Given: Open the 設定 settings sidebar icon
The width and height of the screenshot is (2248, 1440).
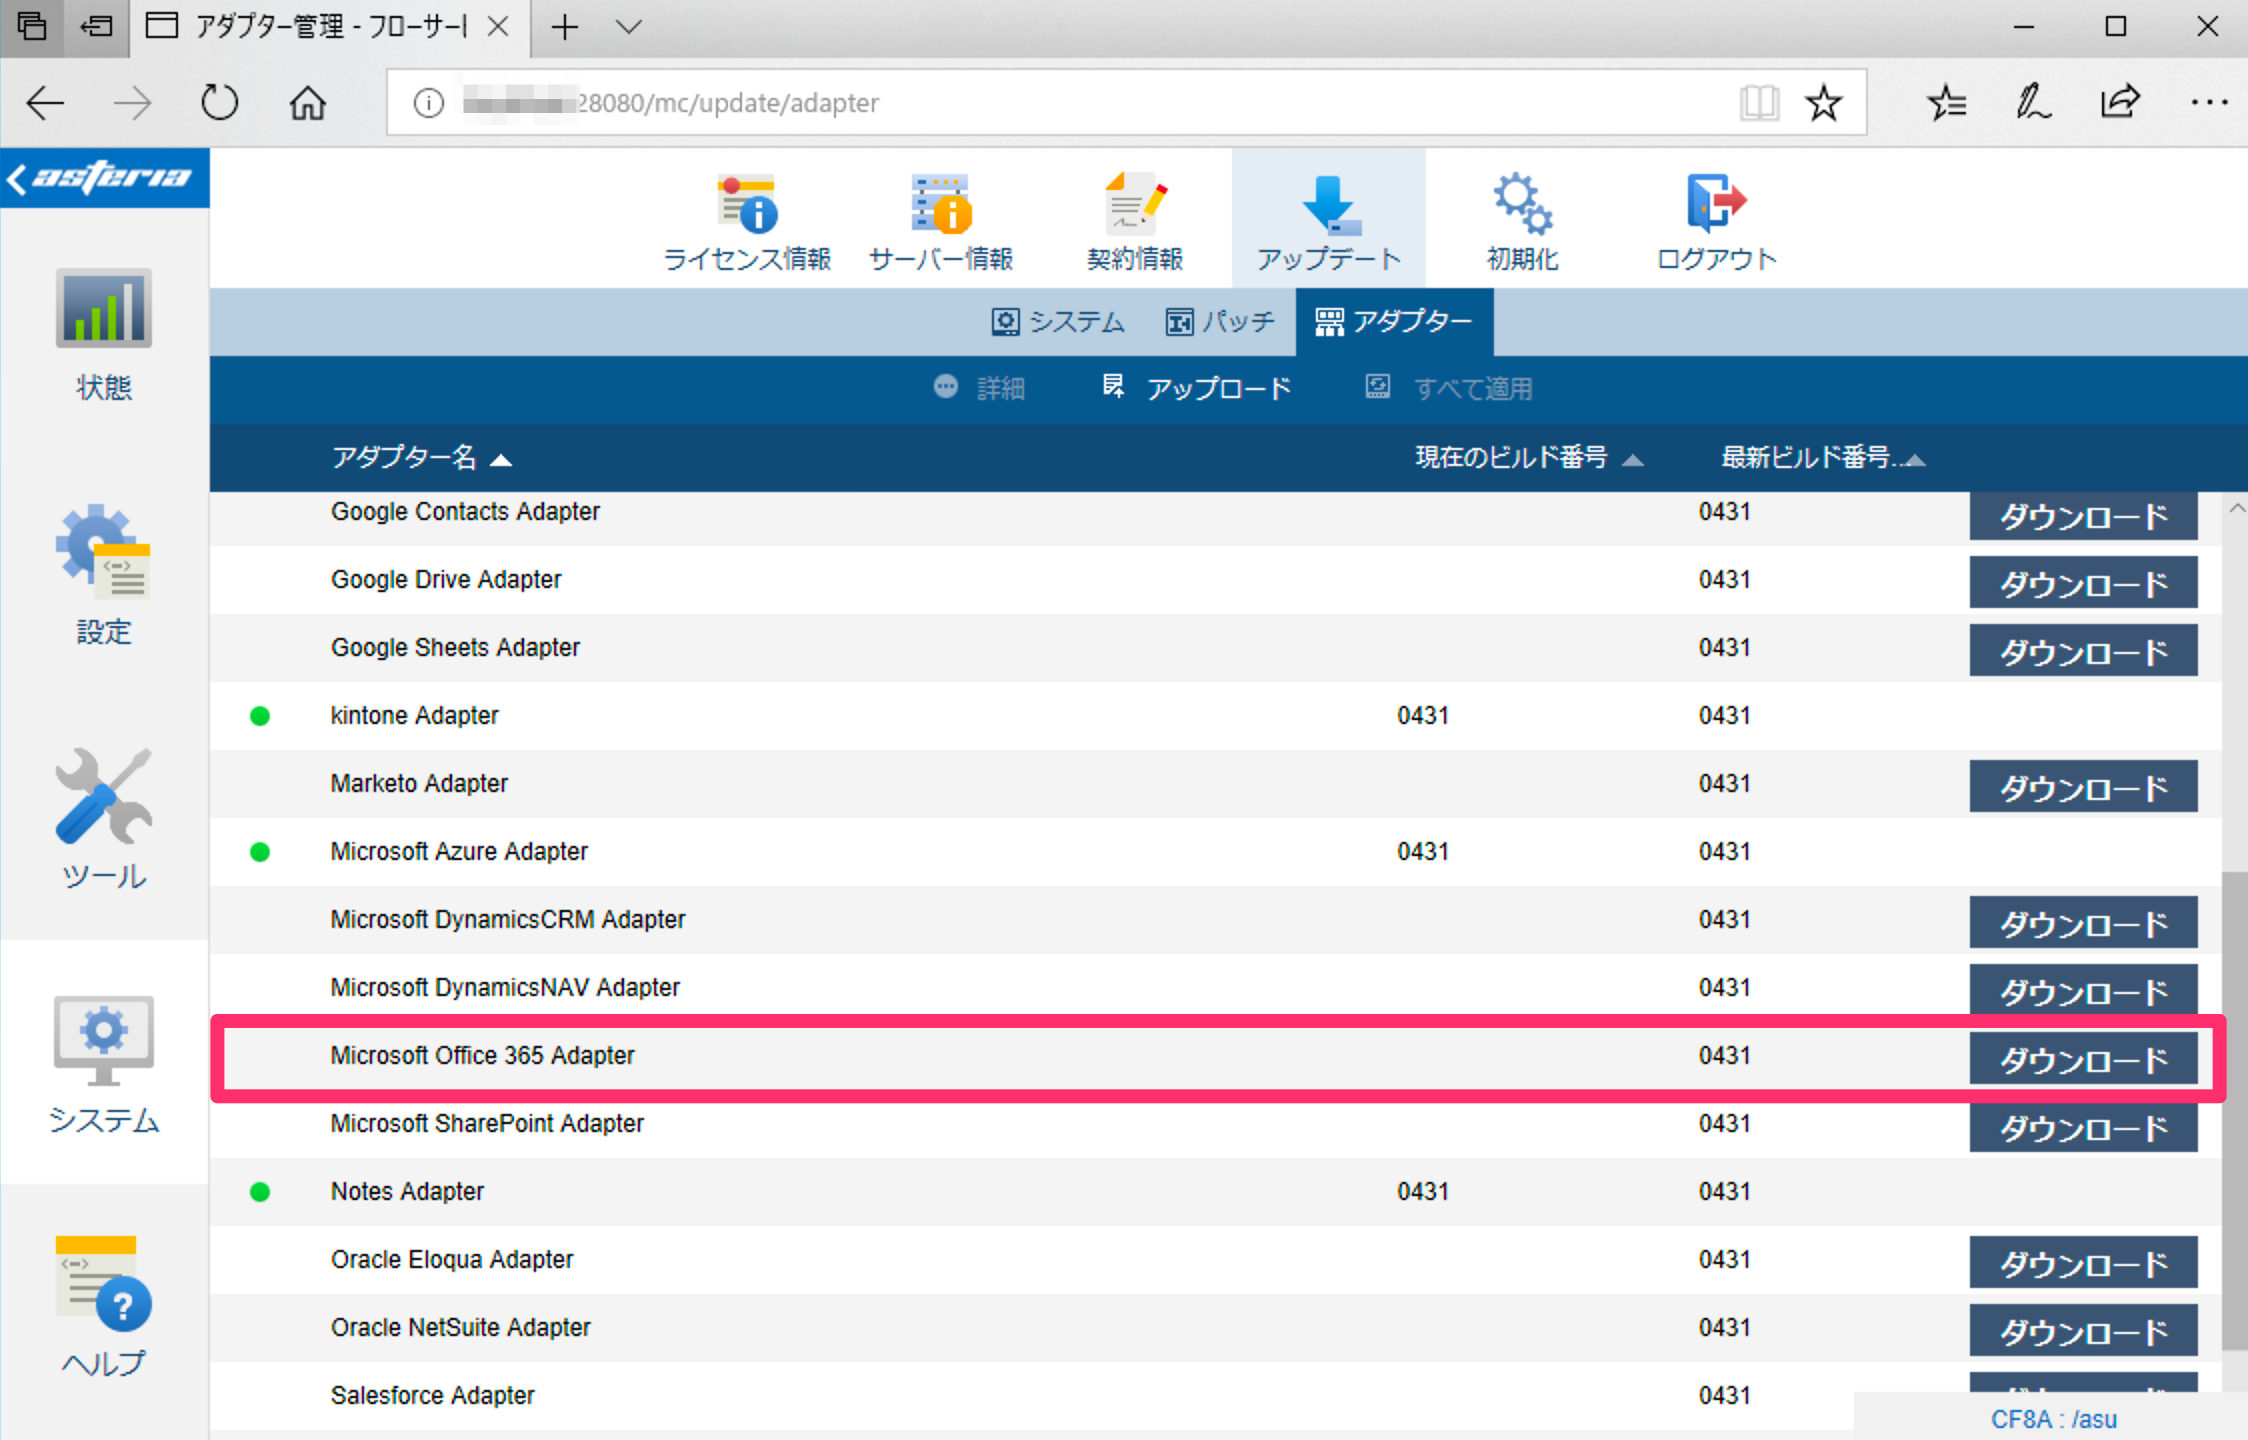Looking at the screenshot, I should click(x=104, y=576).
